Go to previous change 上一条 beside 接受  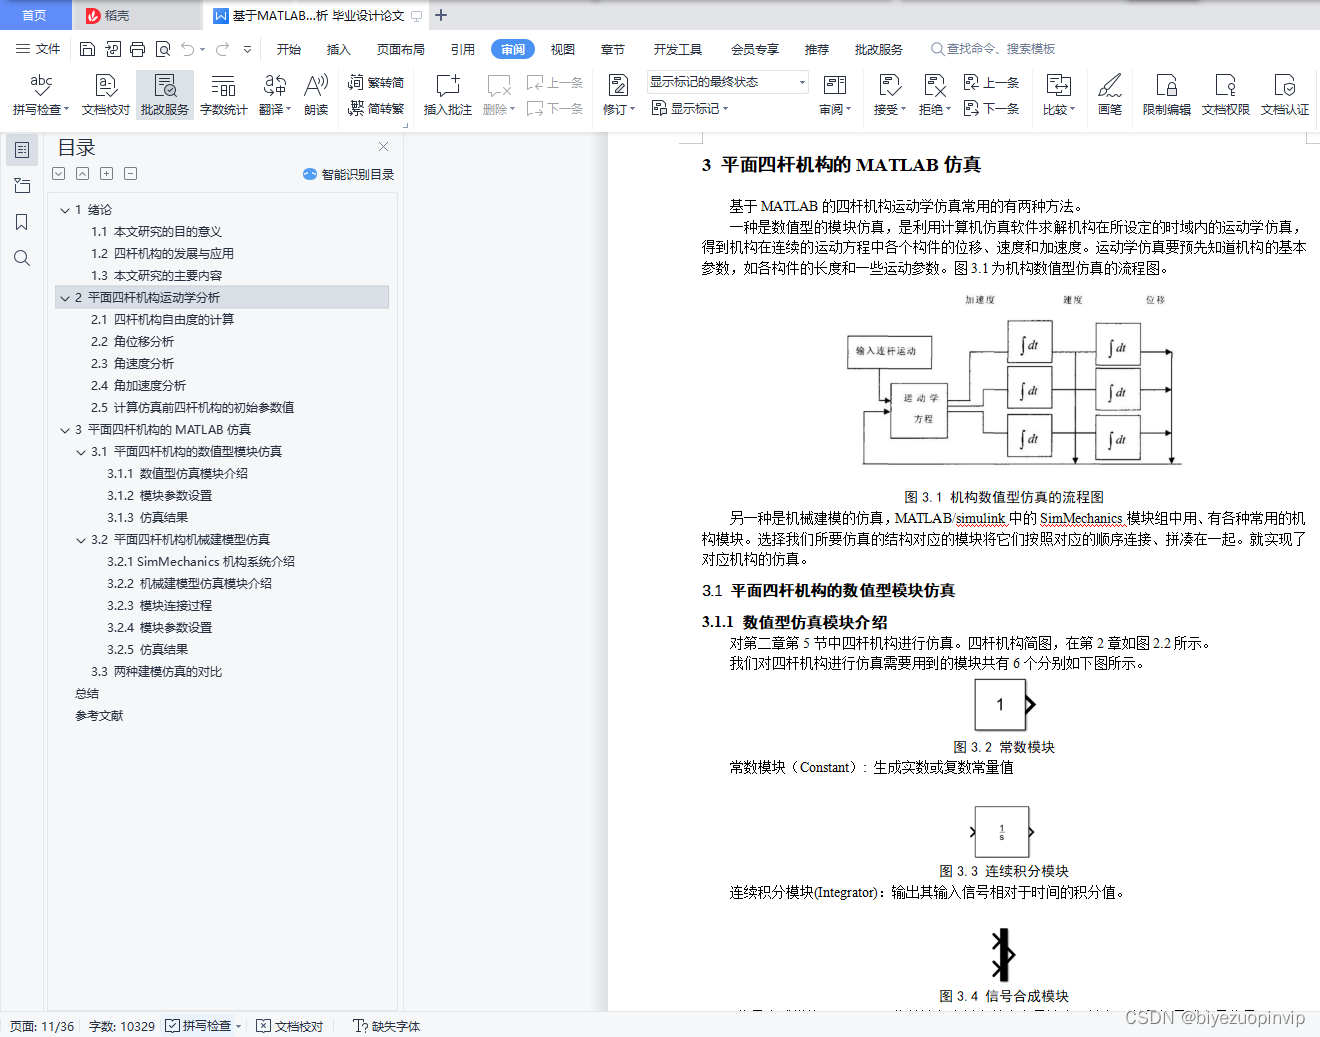point(991,83)
